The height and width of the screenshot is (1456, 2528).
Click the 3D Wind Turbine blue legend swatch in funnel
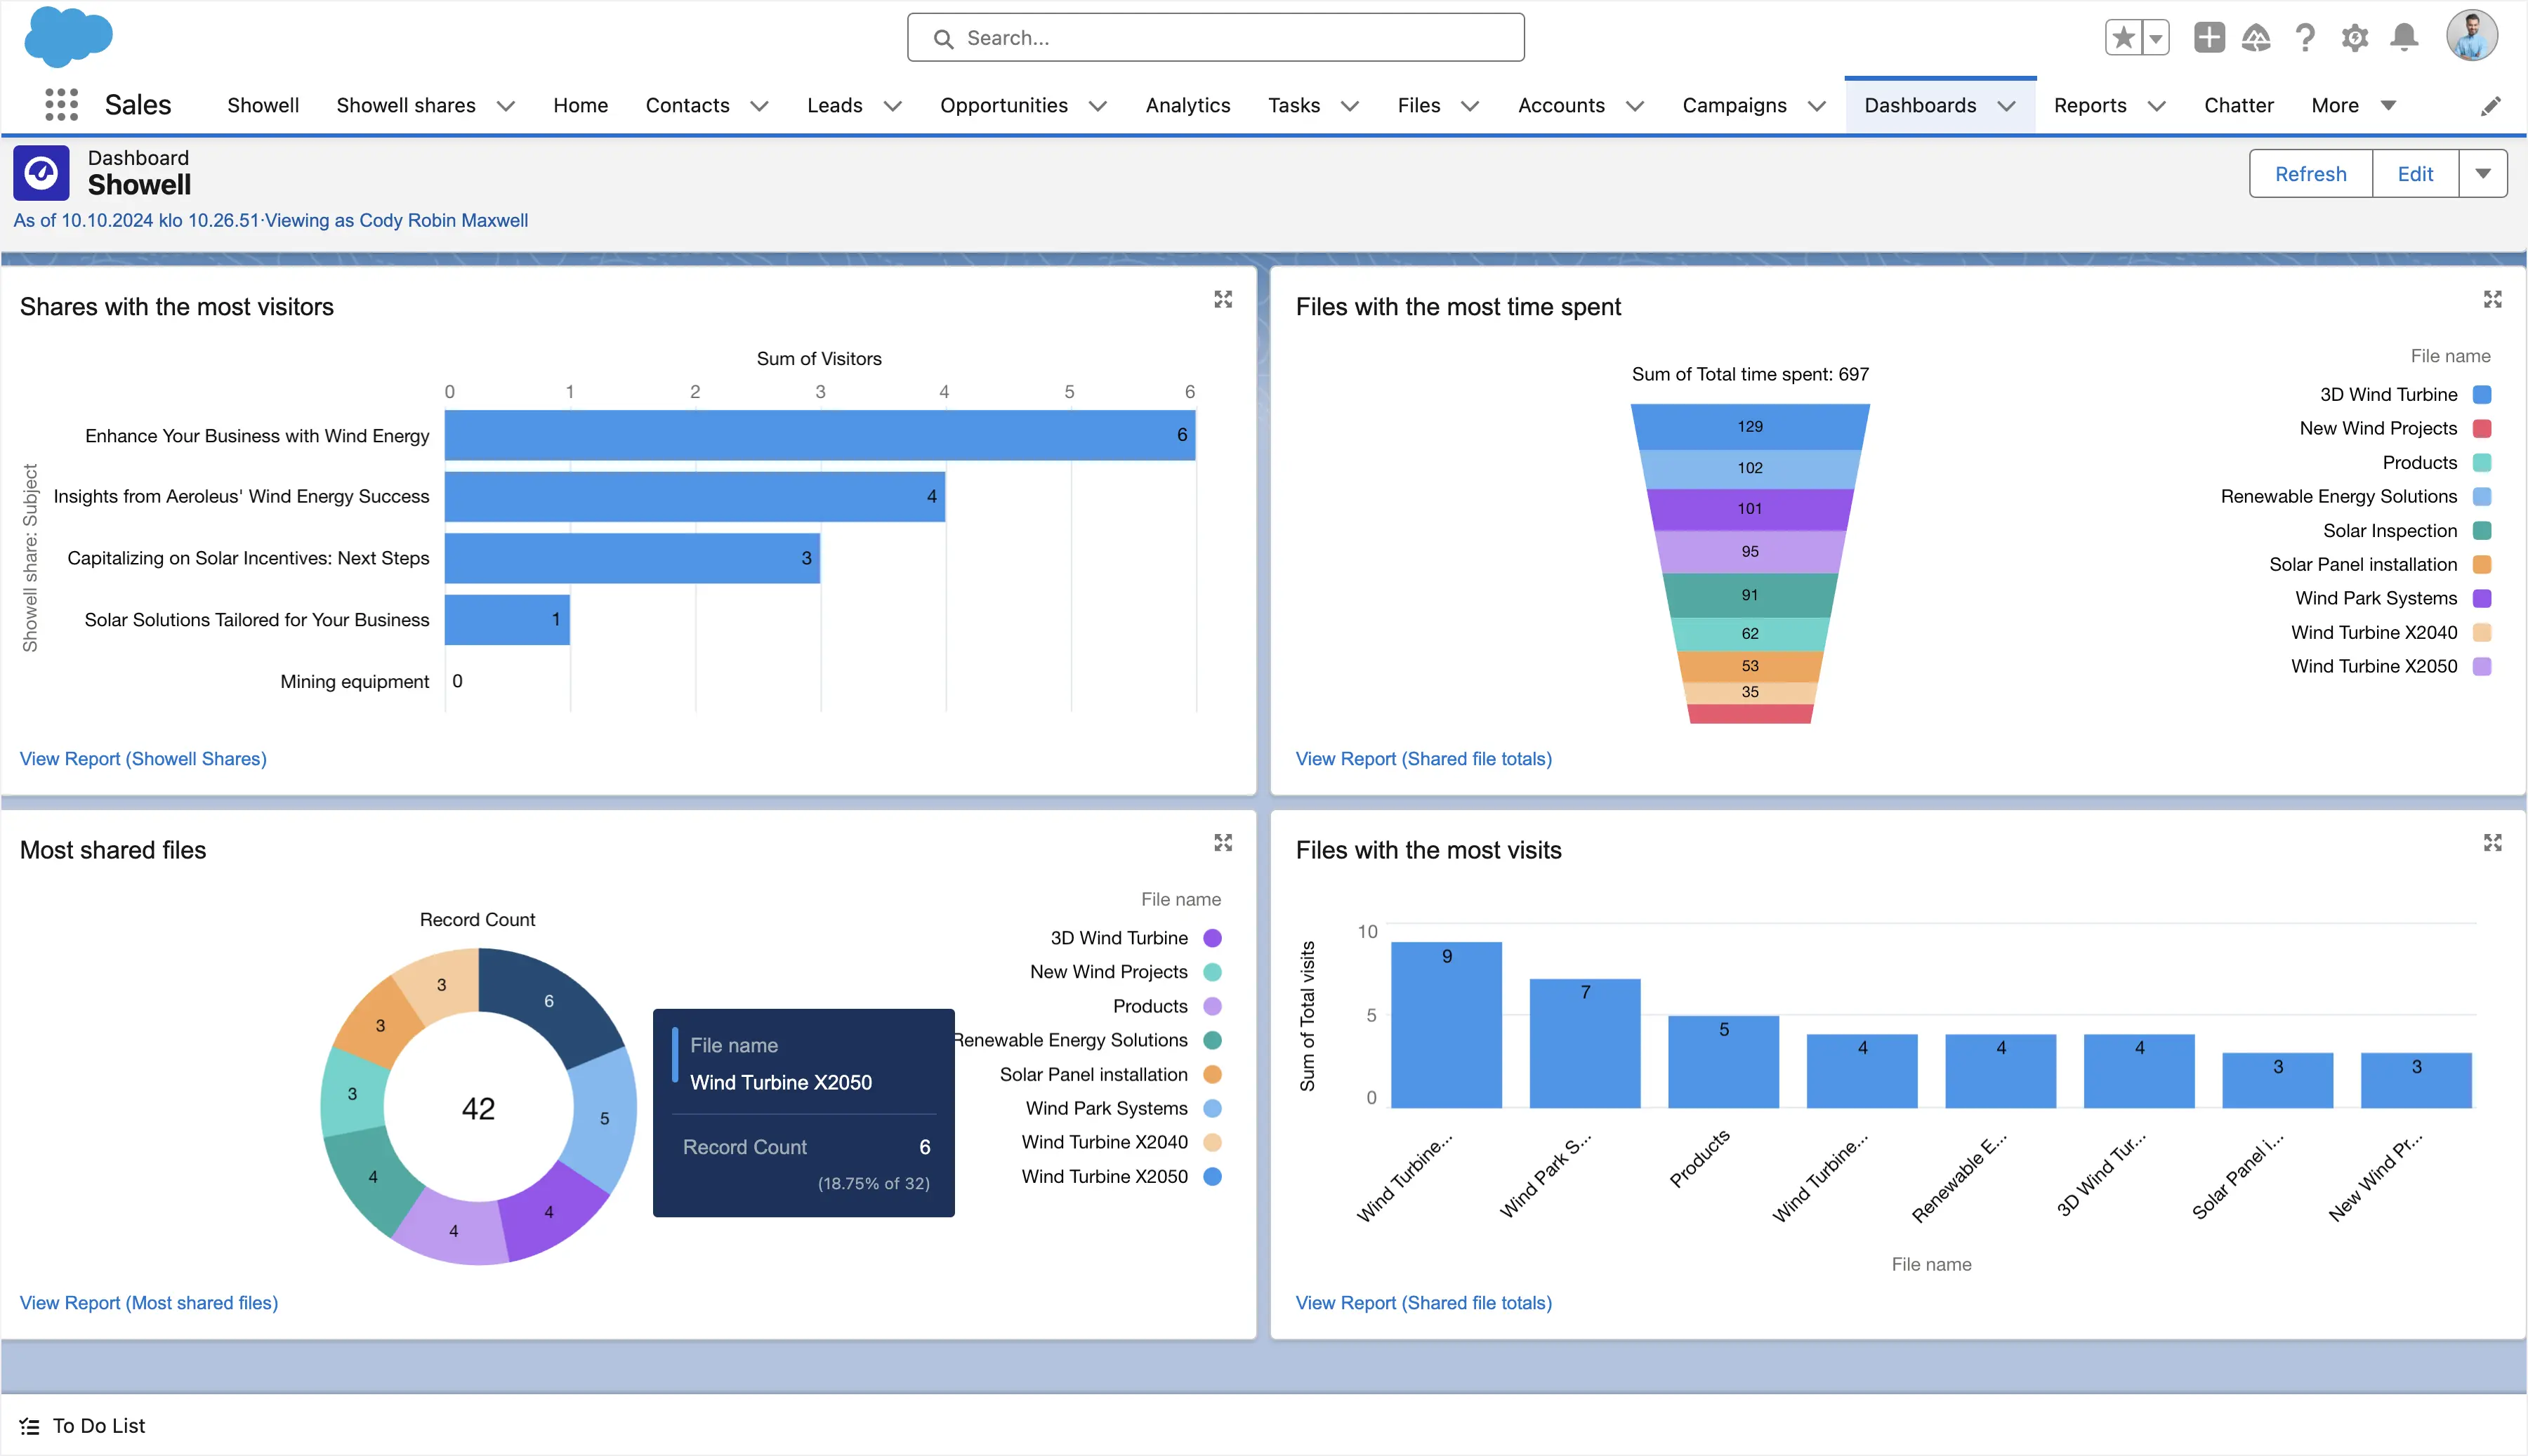pyautogui.click(x=2481, y=395)
